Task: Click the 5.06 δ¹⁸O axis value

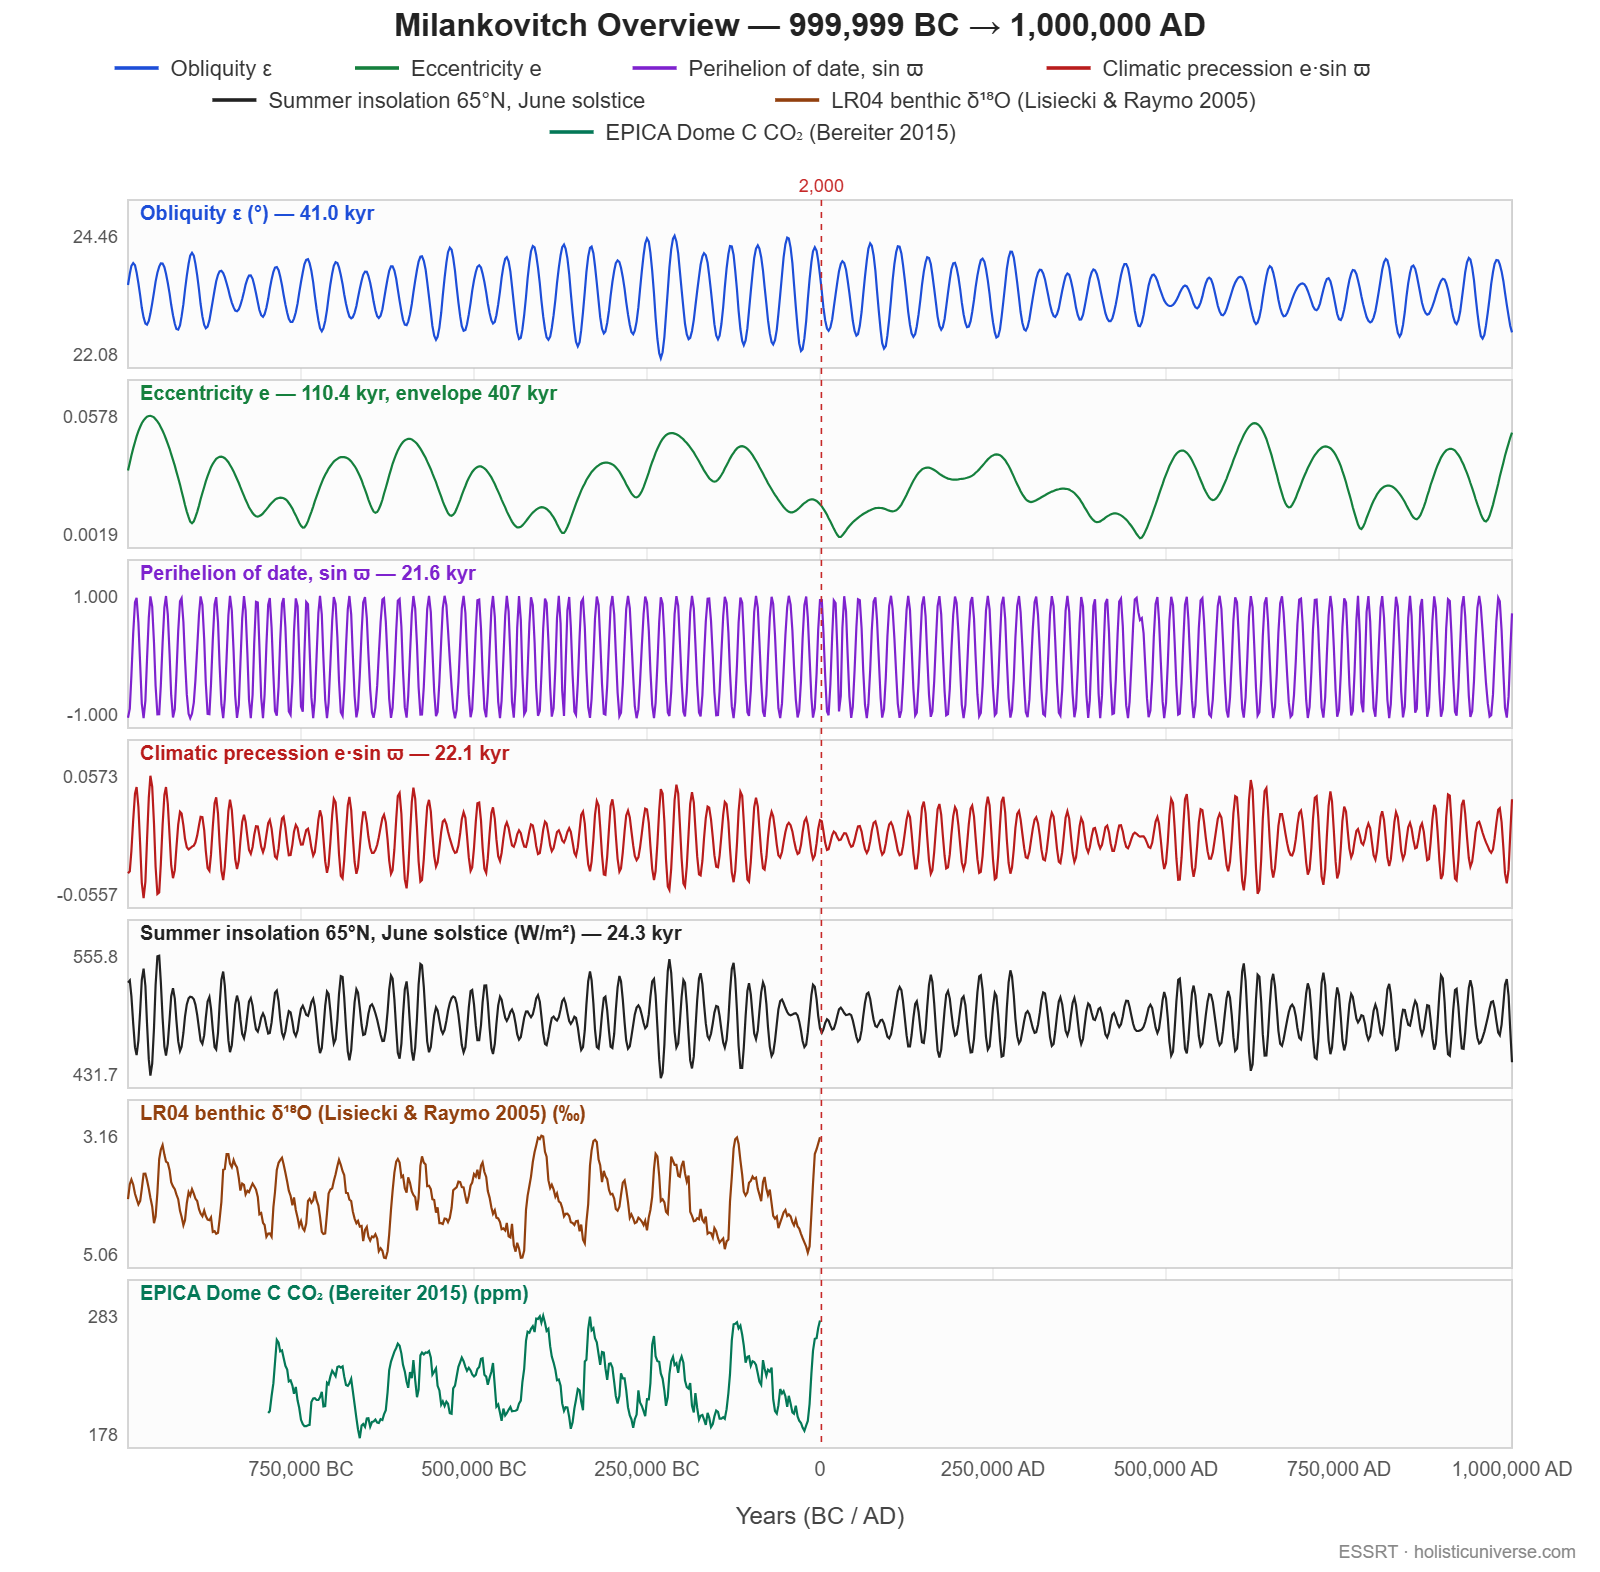Action: click(100, 1255)
